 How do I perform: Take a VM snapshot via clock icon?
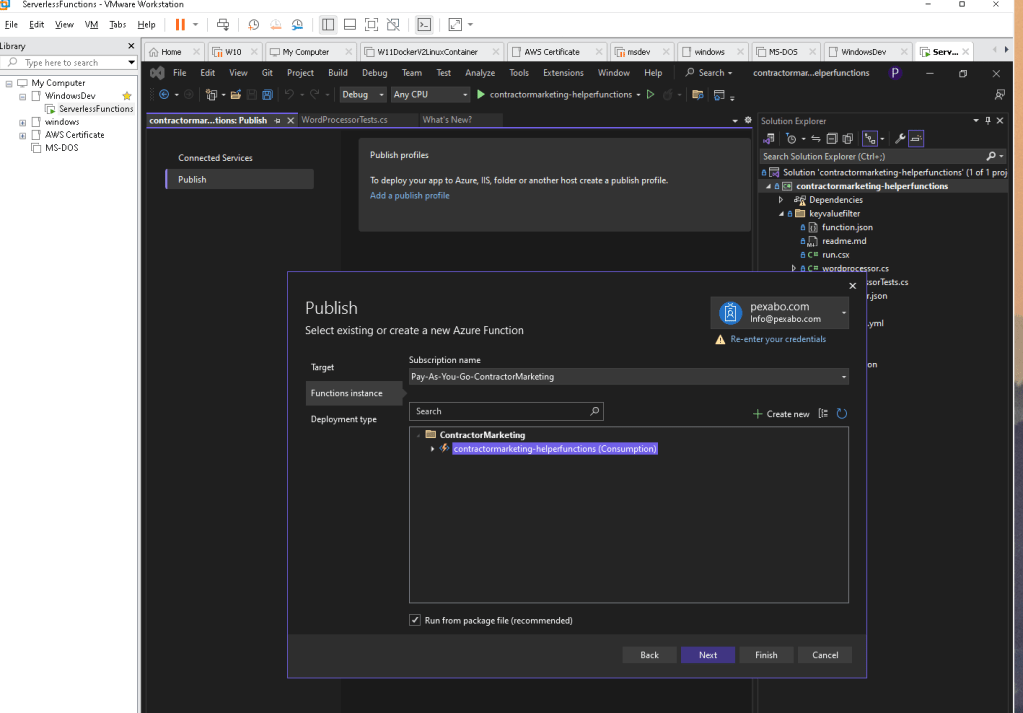coord(254,25)
